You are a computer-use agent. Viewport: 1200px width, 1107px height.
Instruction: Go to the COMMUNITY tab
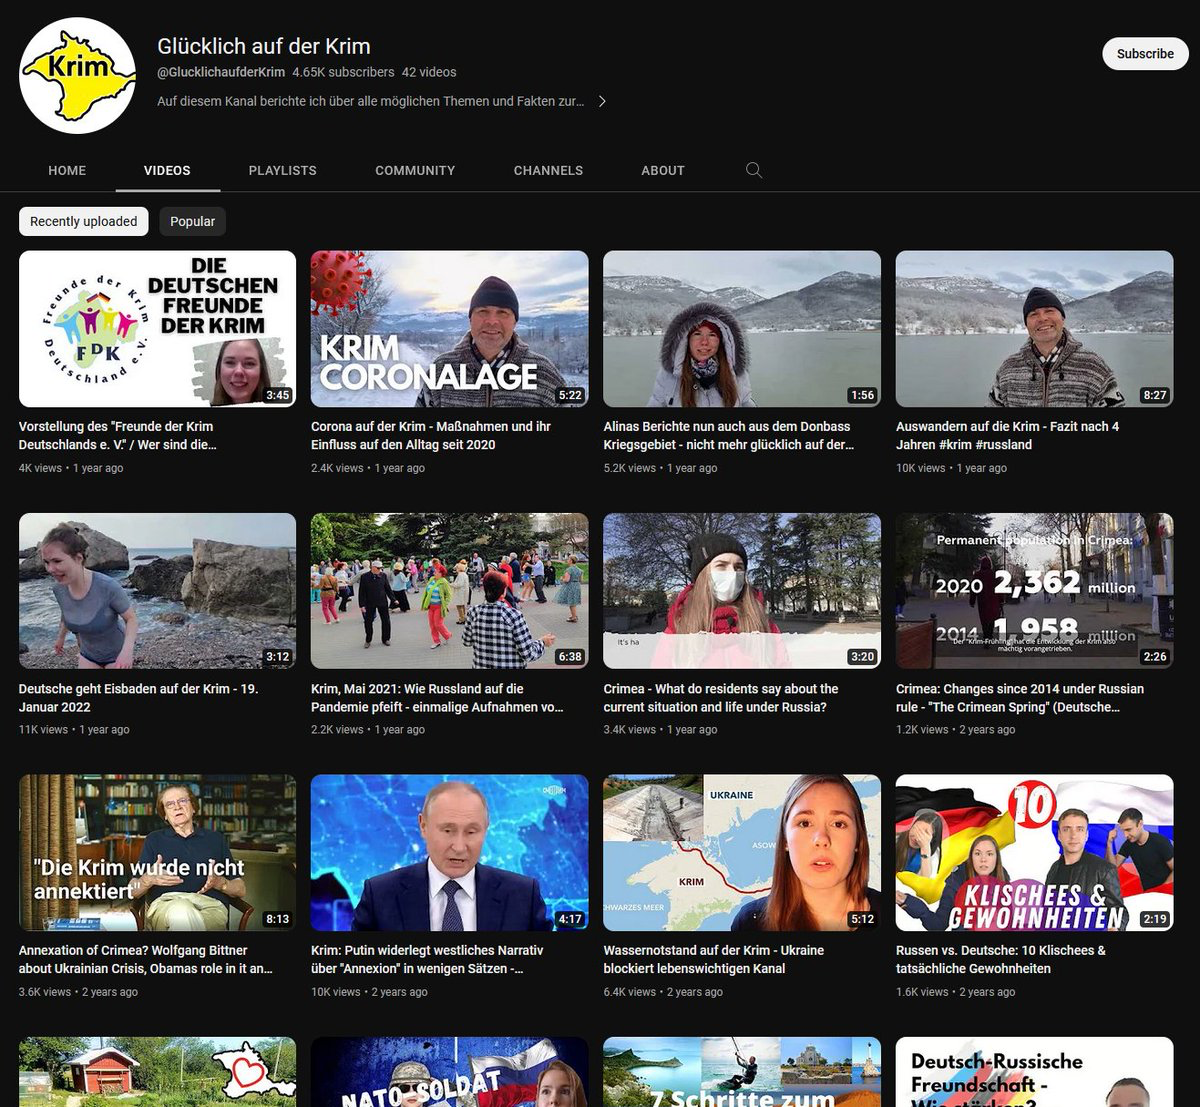point(415,170)
